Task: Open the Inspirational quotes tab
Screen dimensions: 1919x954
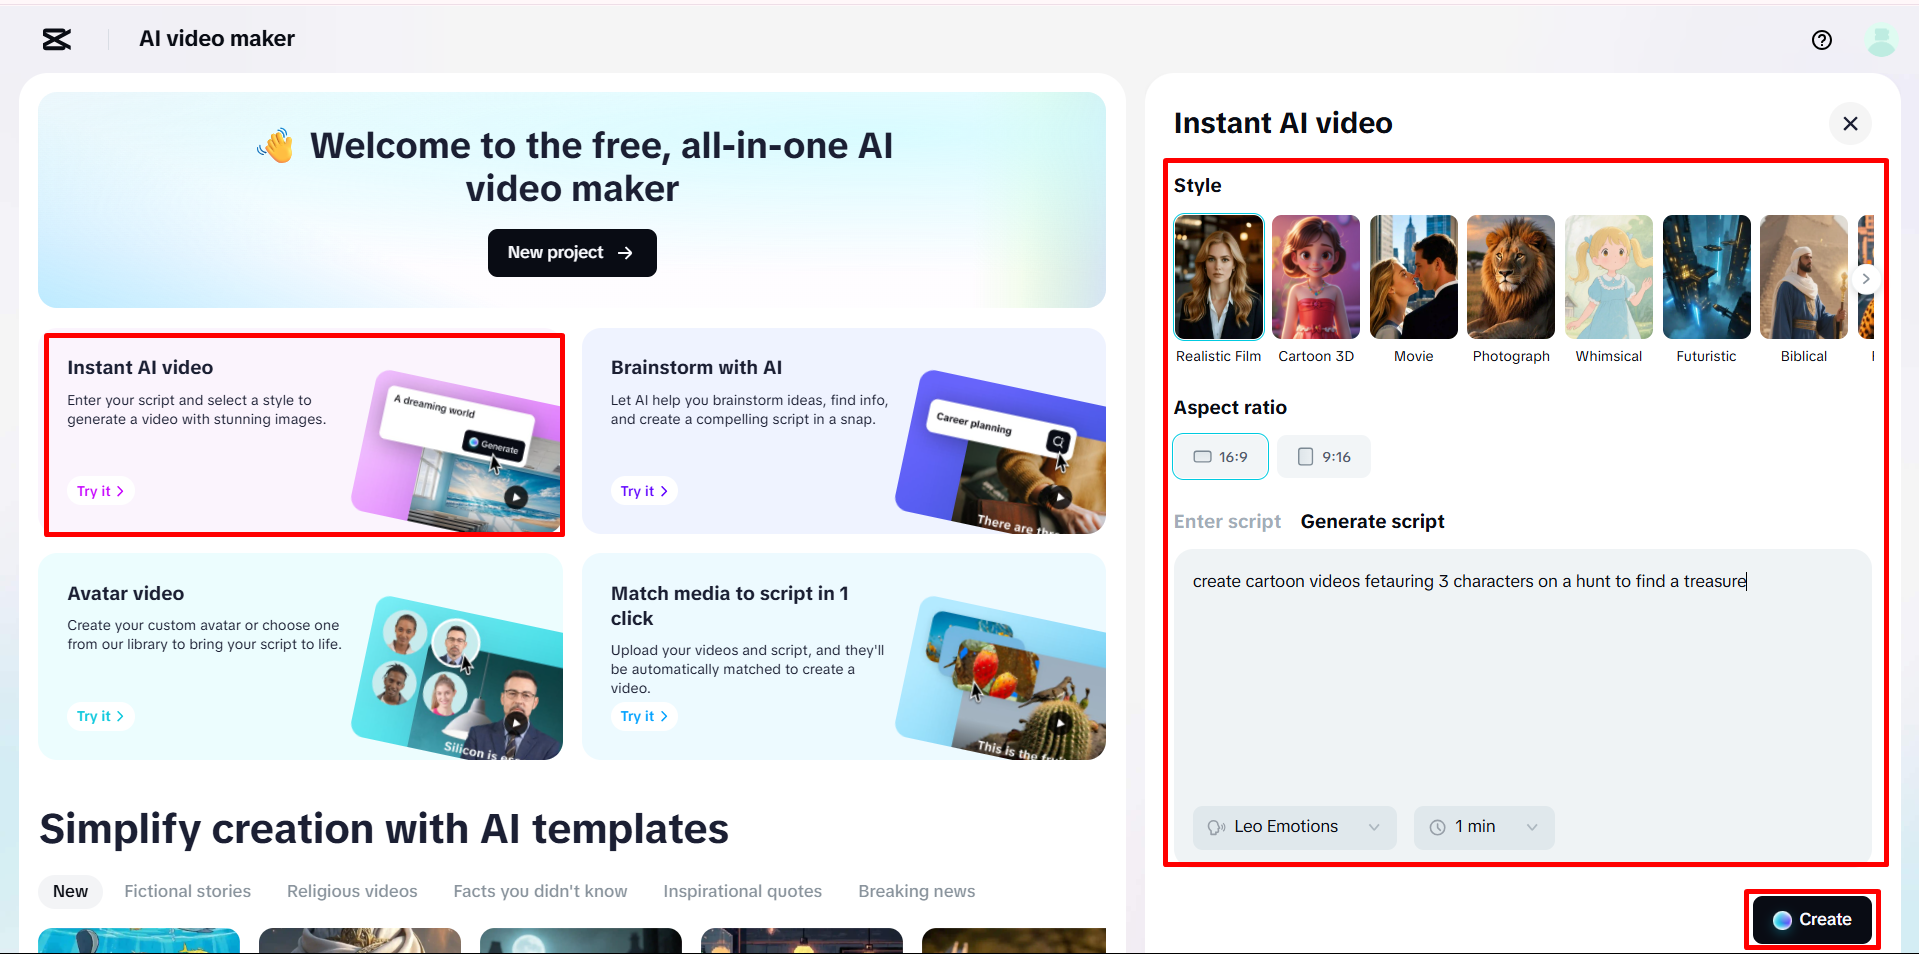Action: coord(743,891)
